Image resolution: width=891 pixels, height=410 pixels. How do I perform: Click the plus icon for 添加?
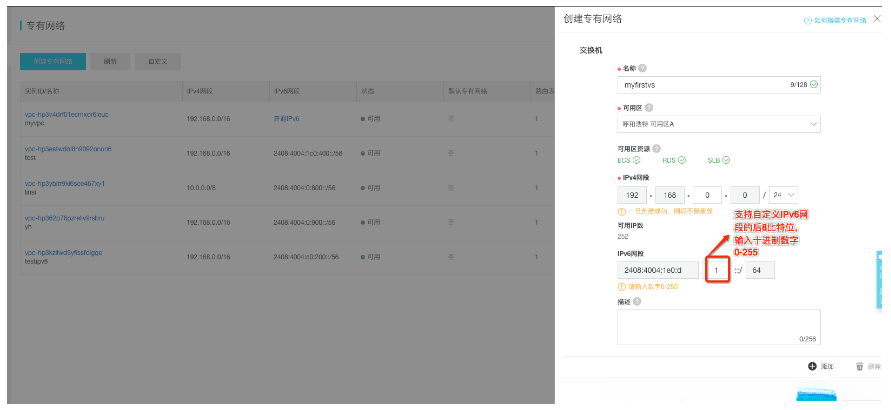(x=812, y=366)
